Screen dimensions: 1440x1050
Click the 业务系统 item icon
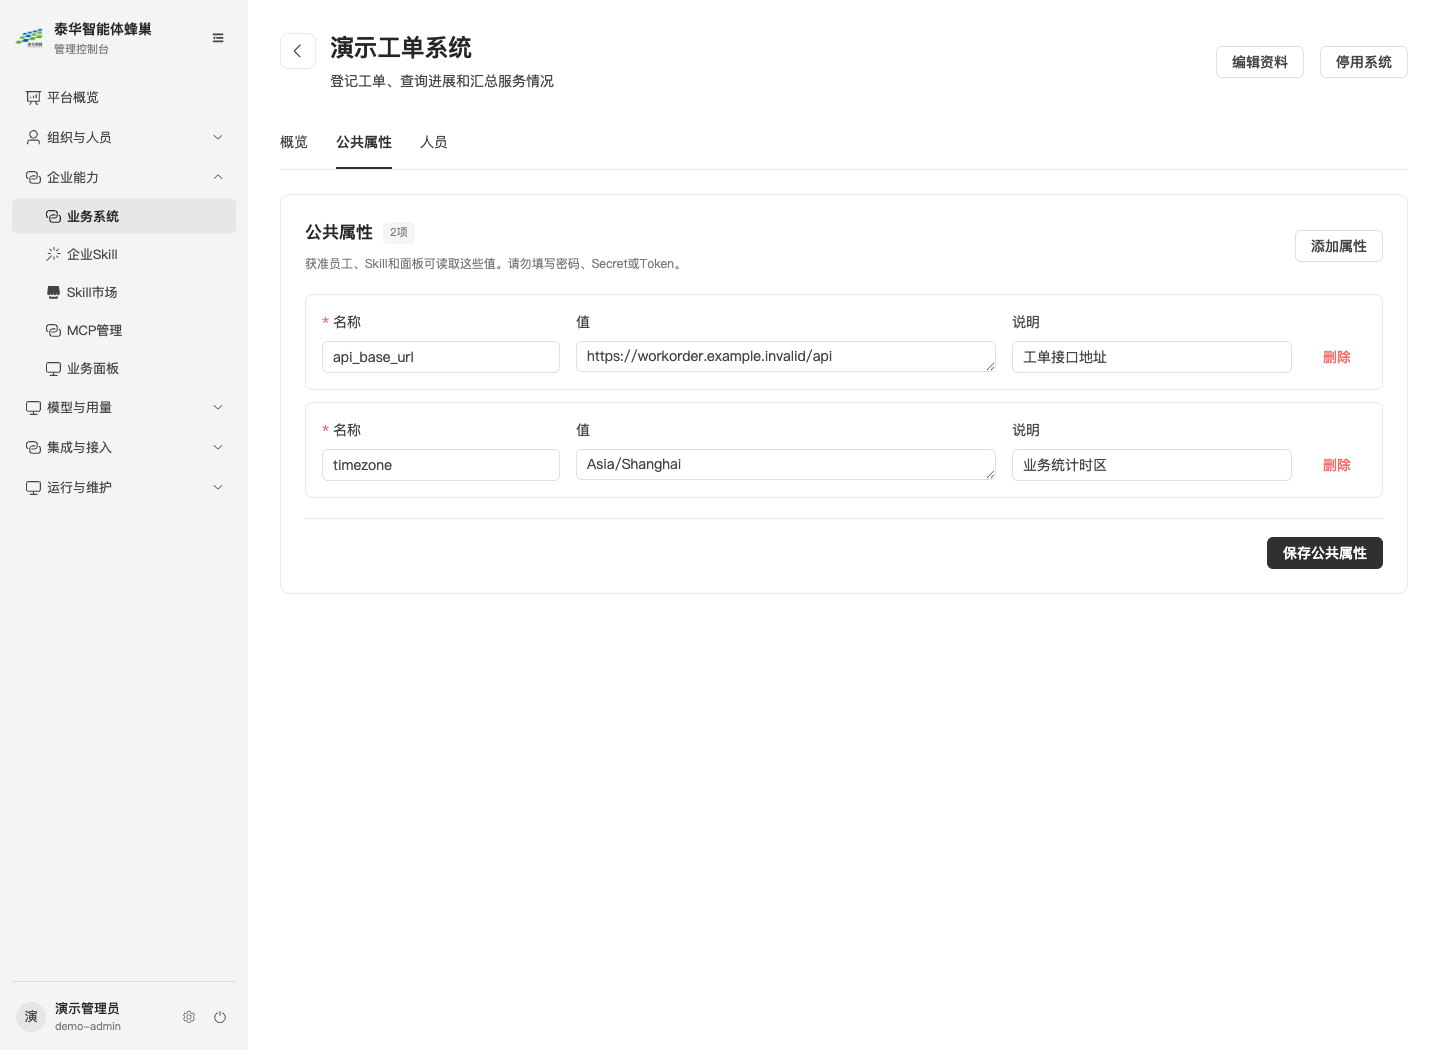[x=53, y=216]
